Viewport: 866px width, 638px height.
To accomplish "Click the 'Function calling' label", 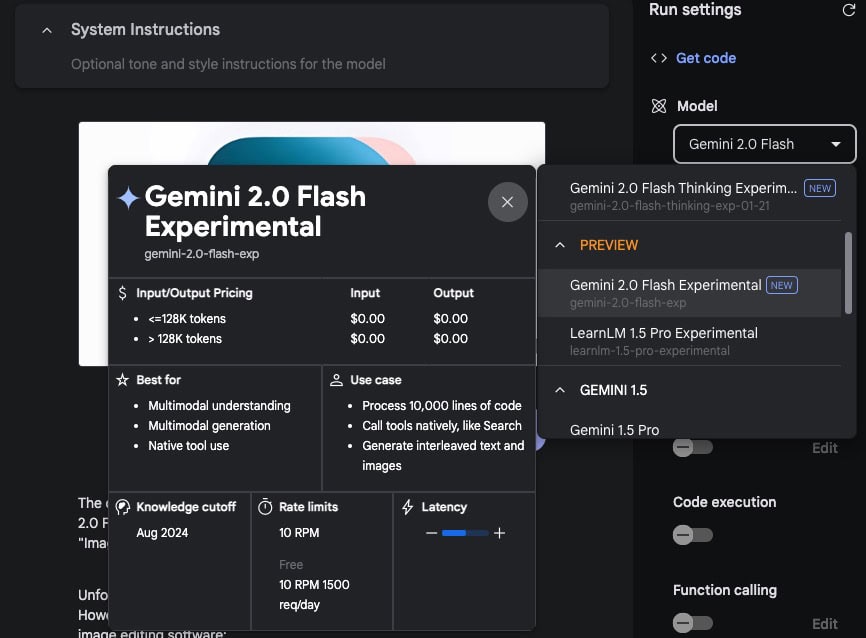I will [725, 590].
